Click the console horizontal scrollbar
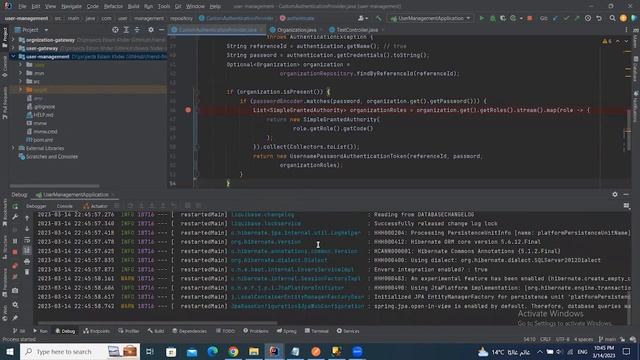Image resolution: width=640 pixels, height=360 pixels. pyautogui.click(x=157, y=323)
